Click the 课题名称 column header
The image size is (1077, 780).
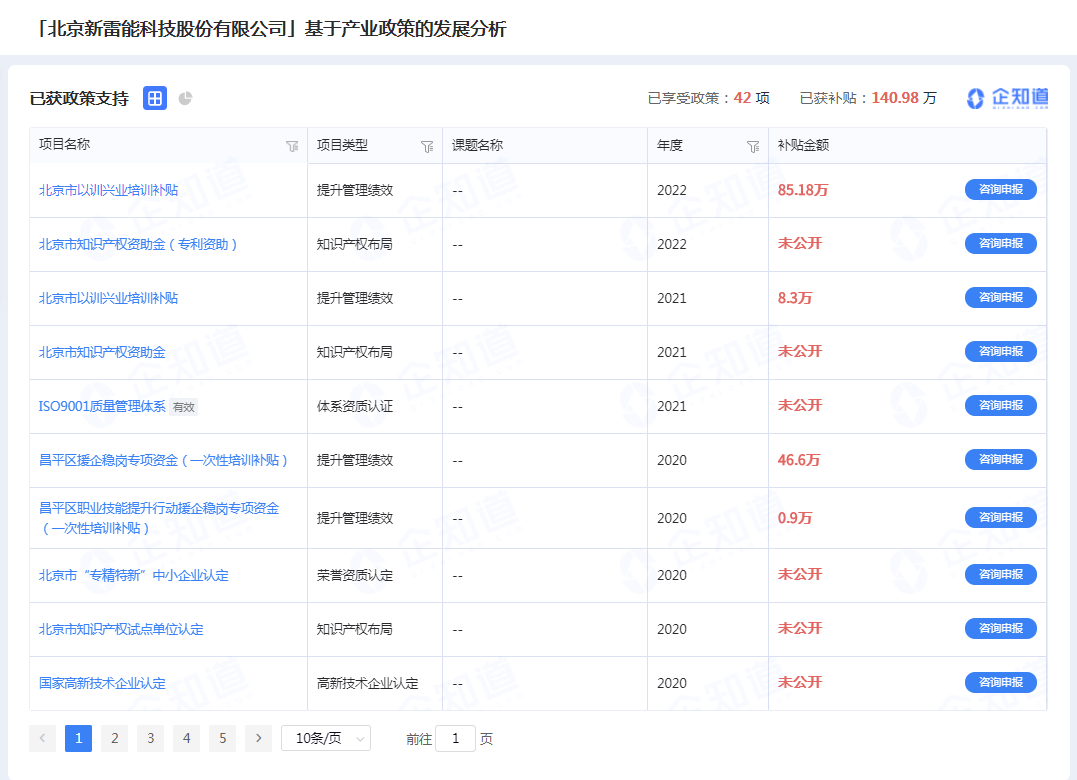point(477,146)
